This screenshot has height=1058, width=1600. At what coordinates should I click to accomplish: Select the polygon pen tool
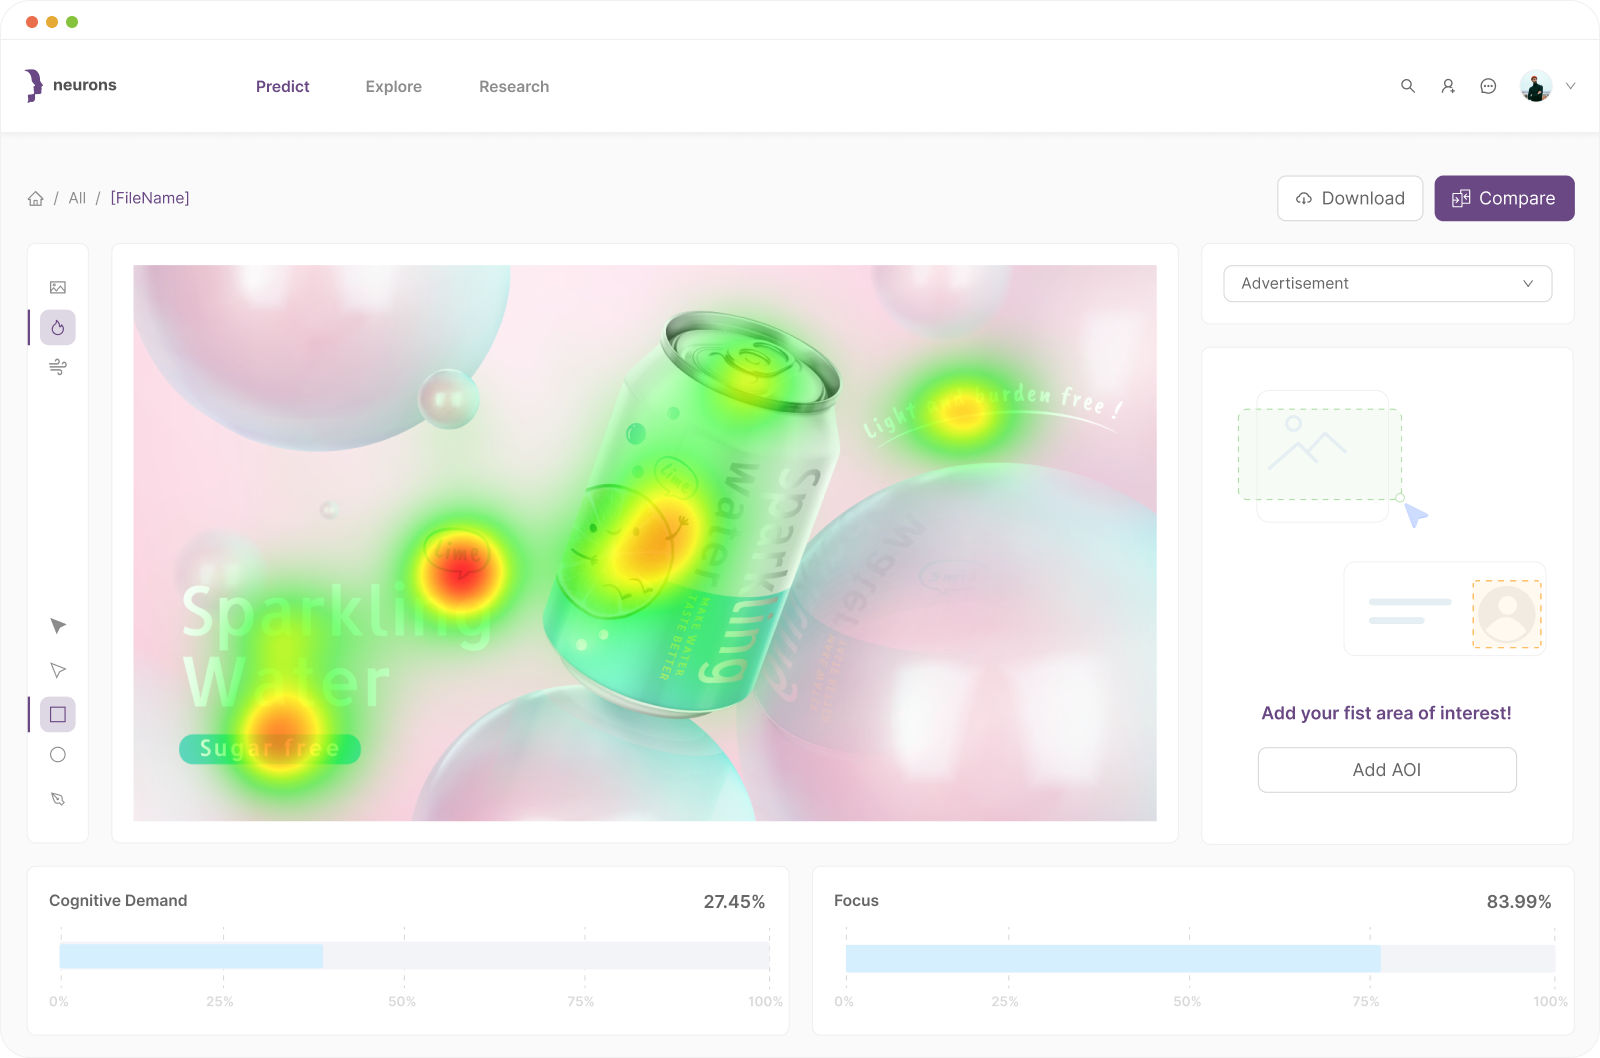pos(58,799)
